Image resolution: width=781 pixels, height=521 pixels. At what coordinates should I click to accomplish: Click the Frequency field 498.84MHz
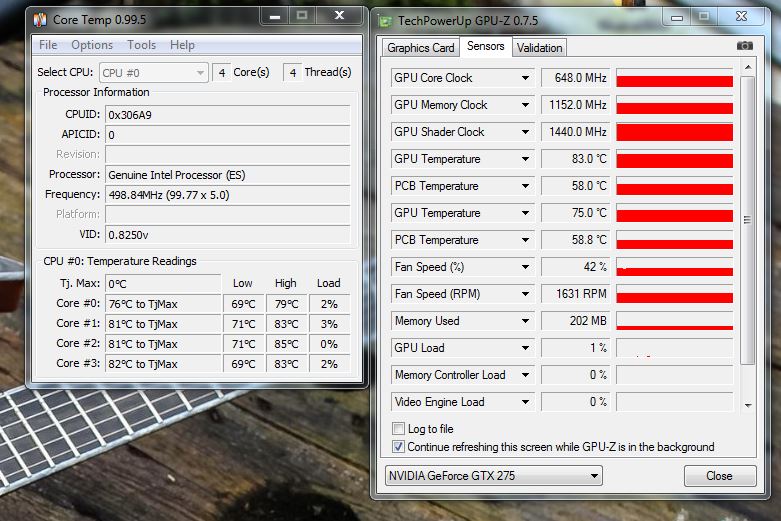click(x=228, y=195)
